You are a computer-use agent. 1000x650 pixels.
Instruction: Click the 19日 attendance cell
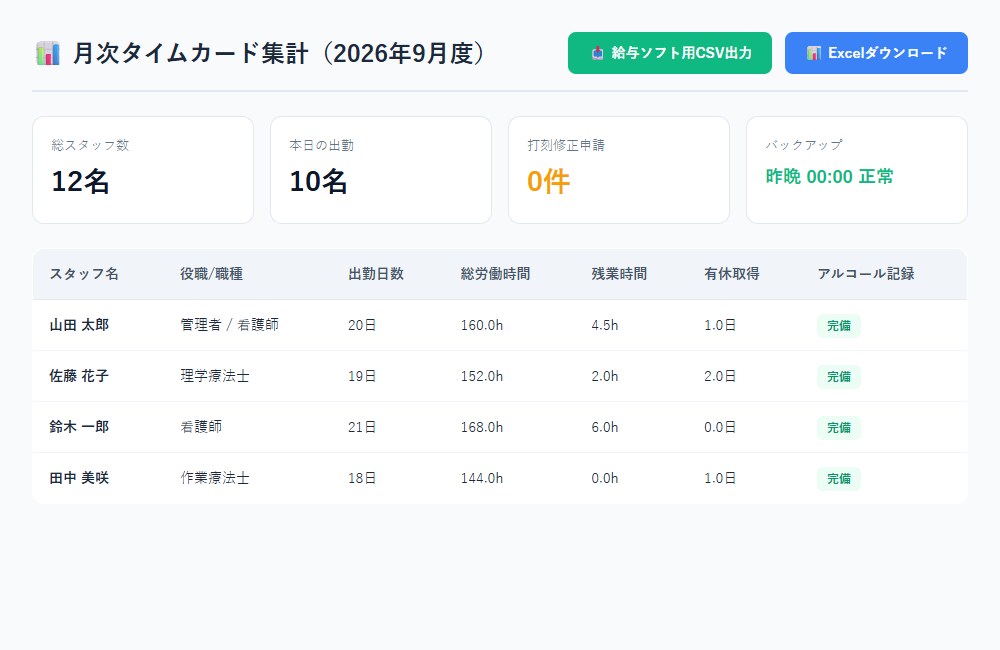point(362,376)
